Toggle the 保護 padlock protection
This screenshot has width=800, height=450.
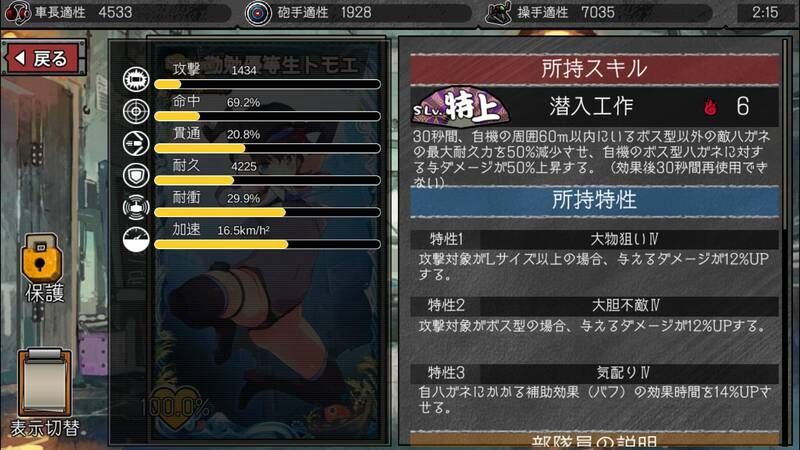(43, 268)
